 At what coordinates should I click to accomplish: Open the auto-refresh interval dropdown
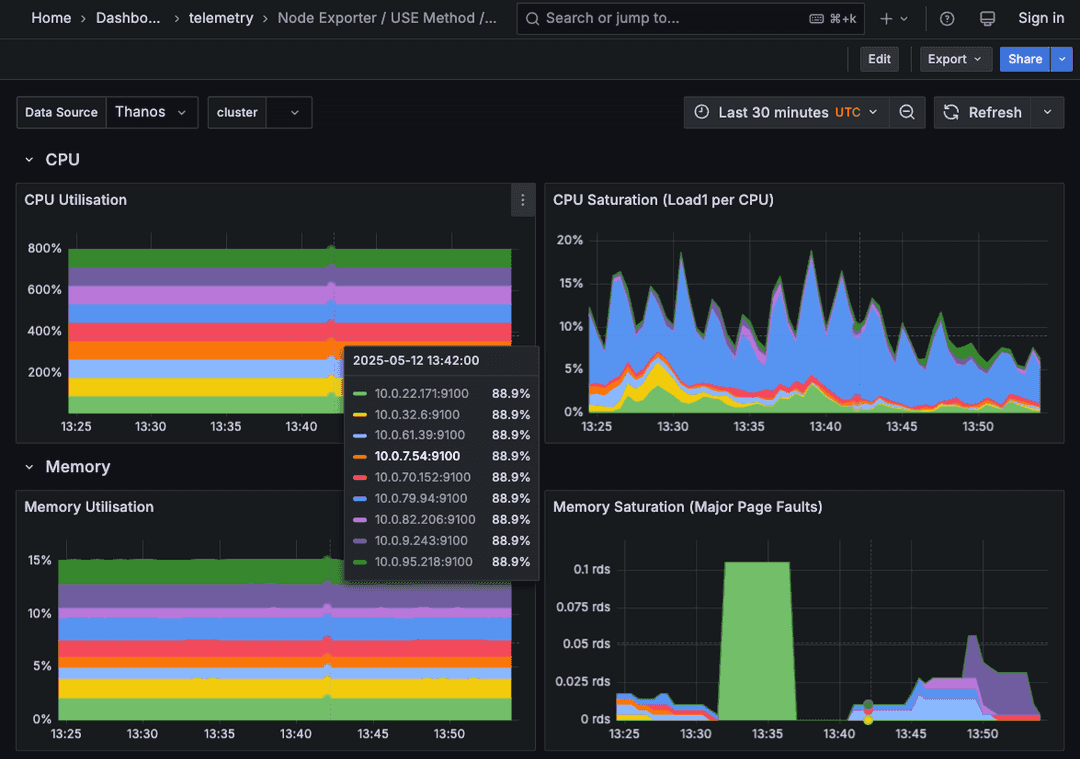[1047, 112]
